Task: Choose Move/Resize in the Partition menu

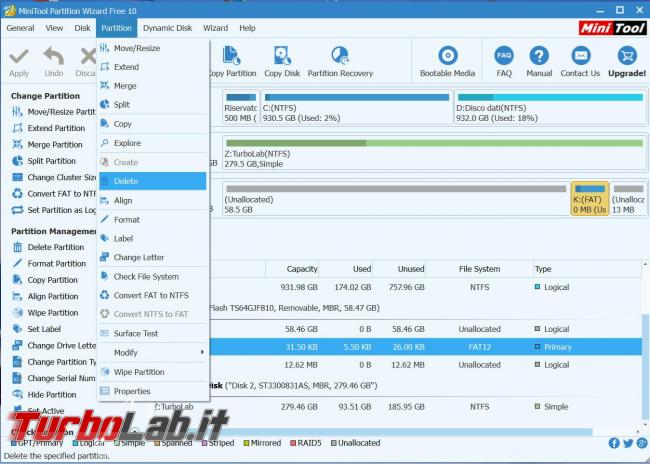Action: point(153,48)
